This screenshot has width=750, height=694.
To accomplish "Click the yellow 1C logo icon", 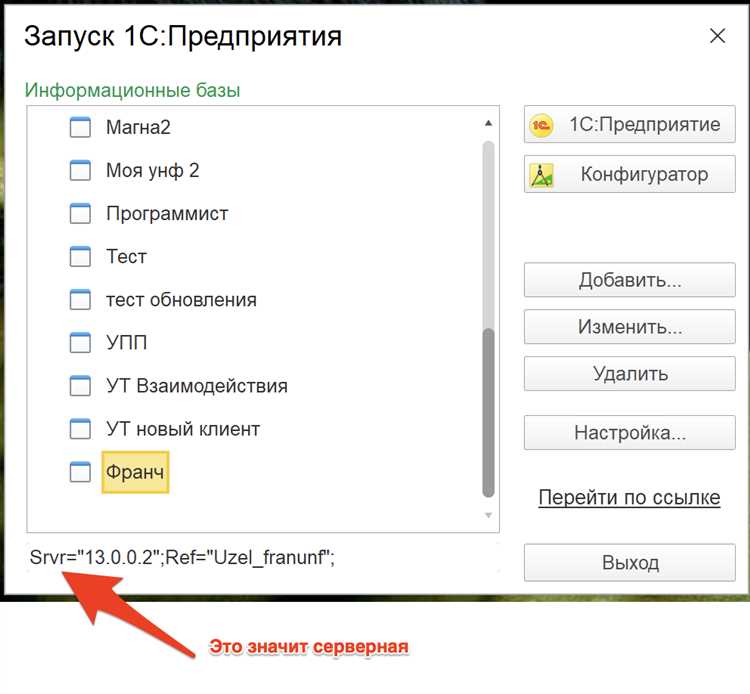I will 541,125.
